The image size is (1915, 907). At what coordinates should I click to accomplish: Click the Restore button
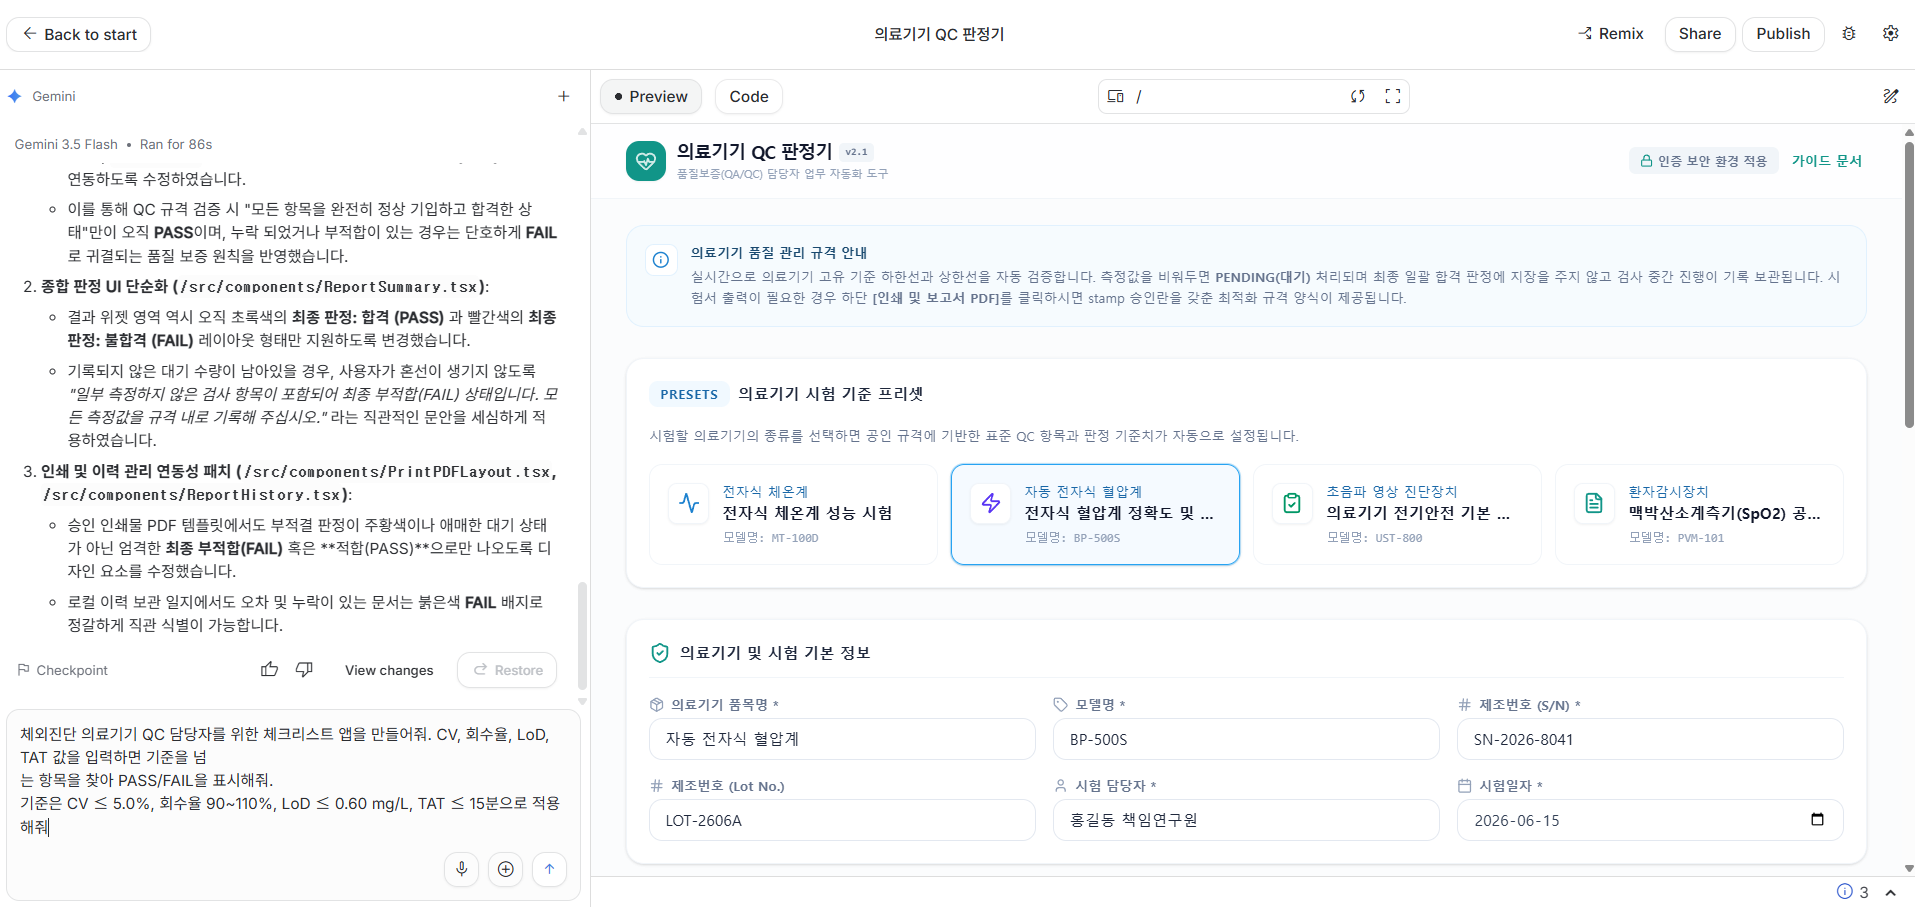click(x=507, y=670)
